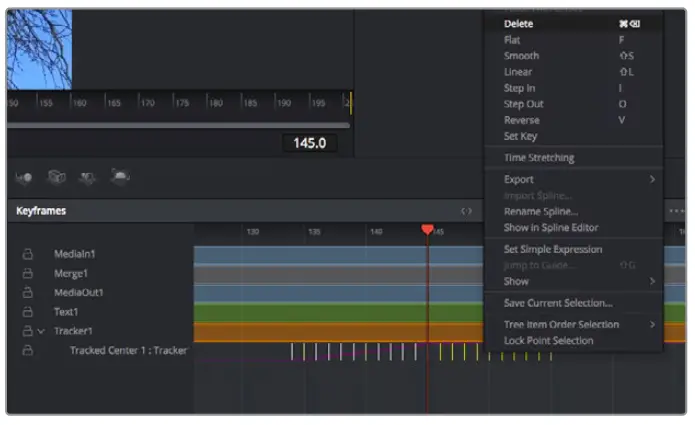Viewport: 695px width, 425px height.
Task: Click the red playhead marker in Keyframes
Action: (428, 230)
